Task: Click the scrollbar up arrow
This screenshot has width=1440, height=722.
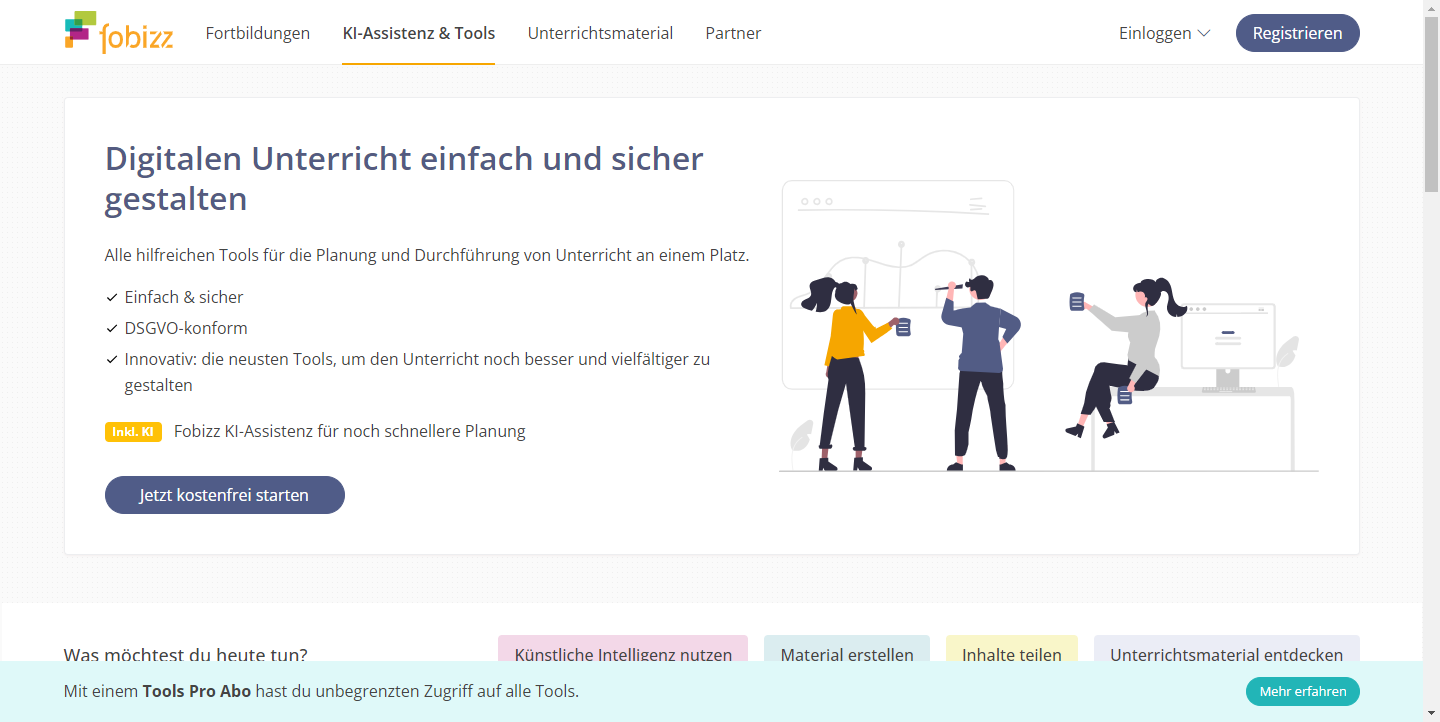Action: click(x=1431, y=8)
